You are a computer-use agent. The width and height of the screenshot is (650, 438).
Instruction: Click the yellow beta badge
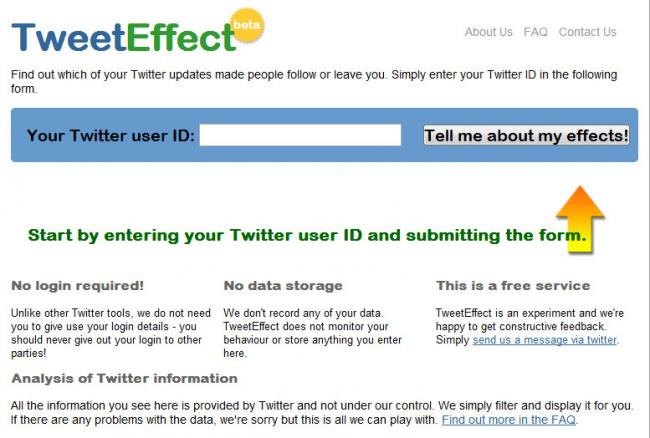(x=246, y=25)
